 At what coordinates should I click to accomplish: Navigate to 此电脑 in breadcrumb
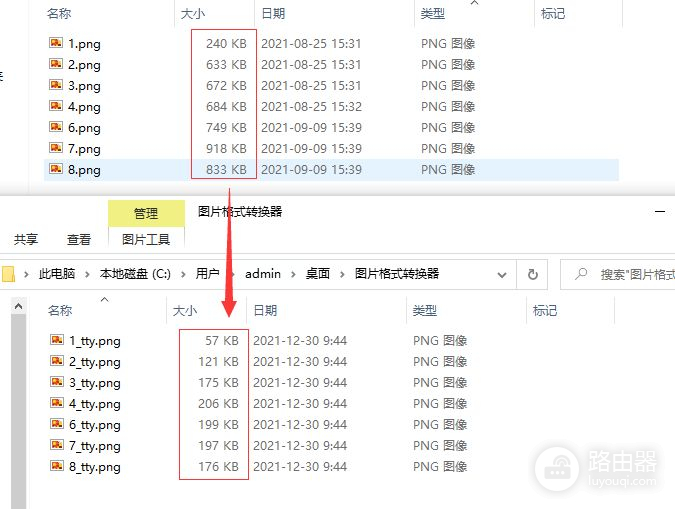pyautogui.click(x=57, y=274)
